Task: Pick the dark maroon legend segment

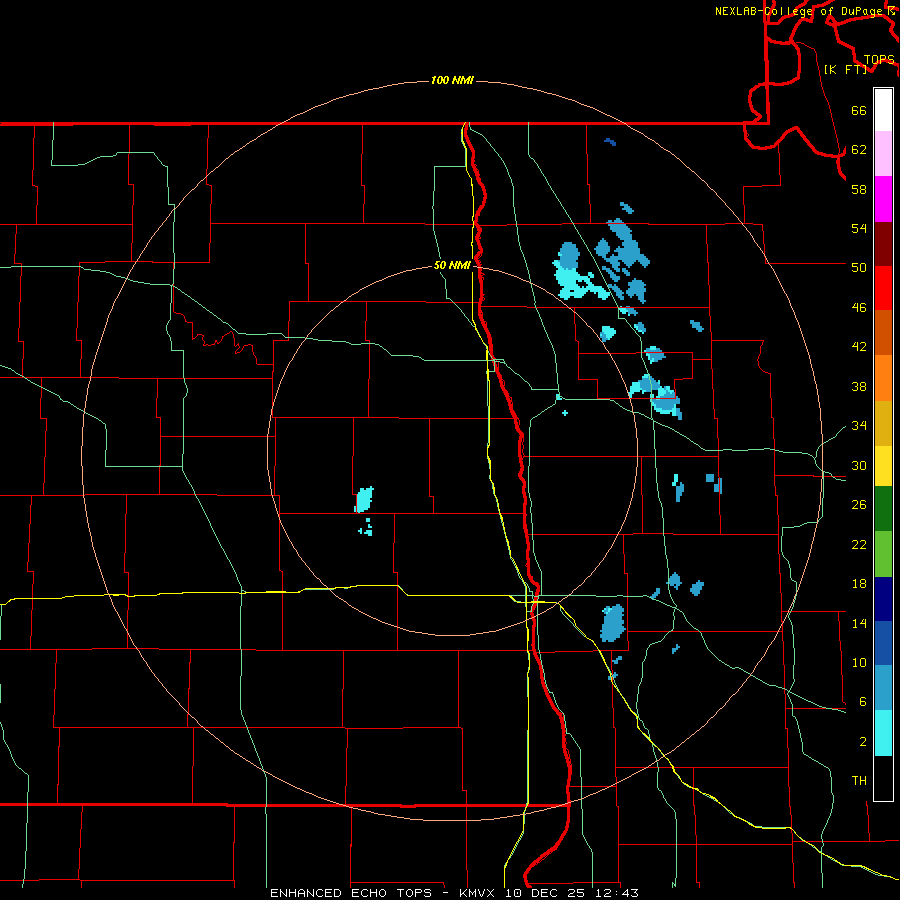Action: point(883,244)
